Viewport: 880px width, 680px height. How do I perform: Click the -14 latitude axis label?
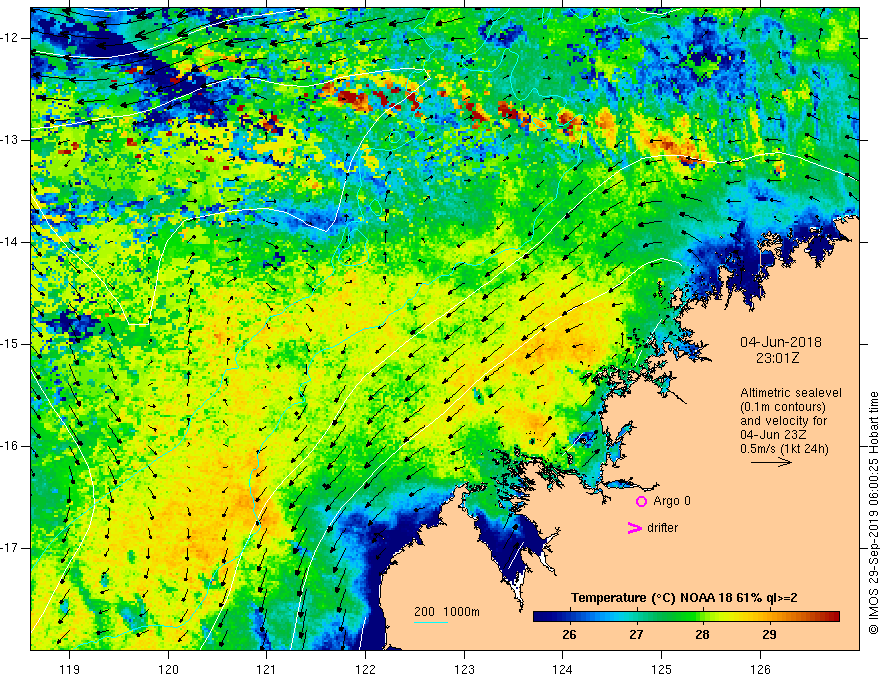(10, 242)
